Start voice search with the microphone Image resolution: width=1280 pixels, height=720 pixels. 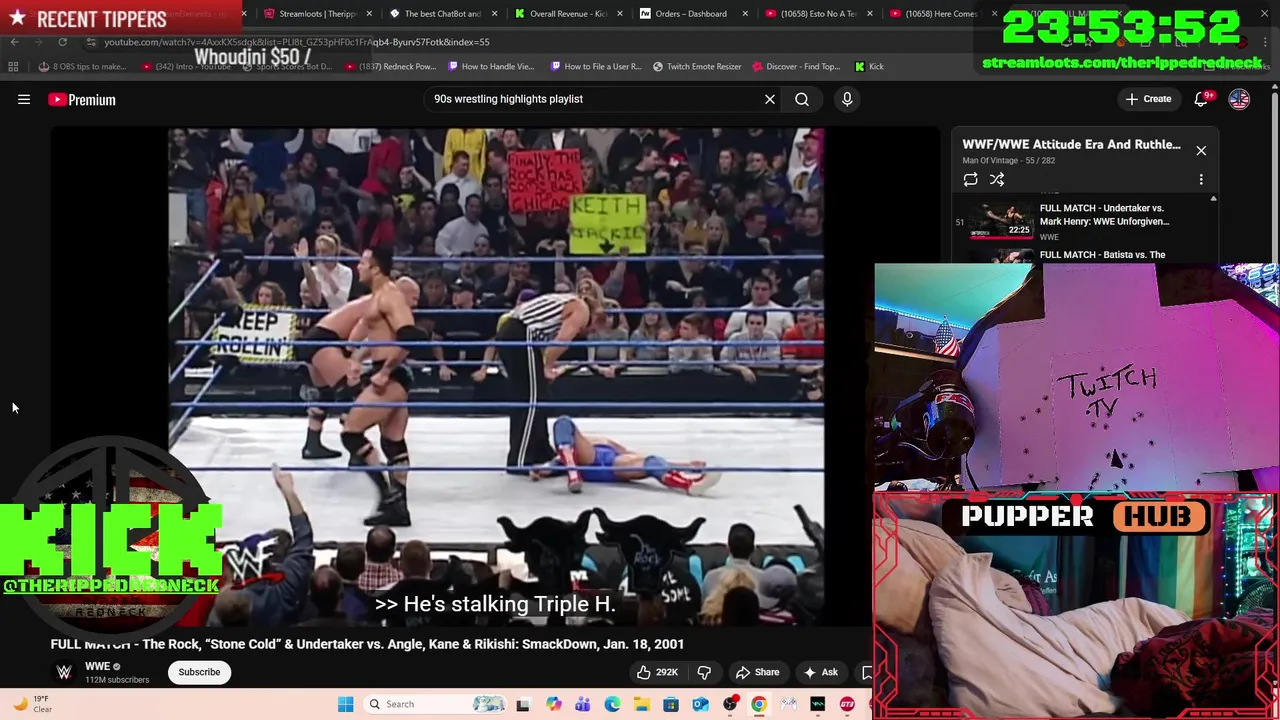(847, 99)
